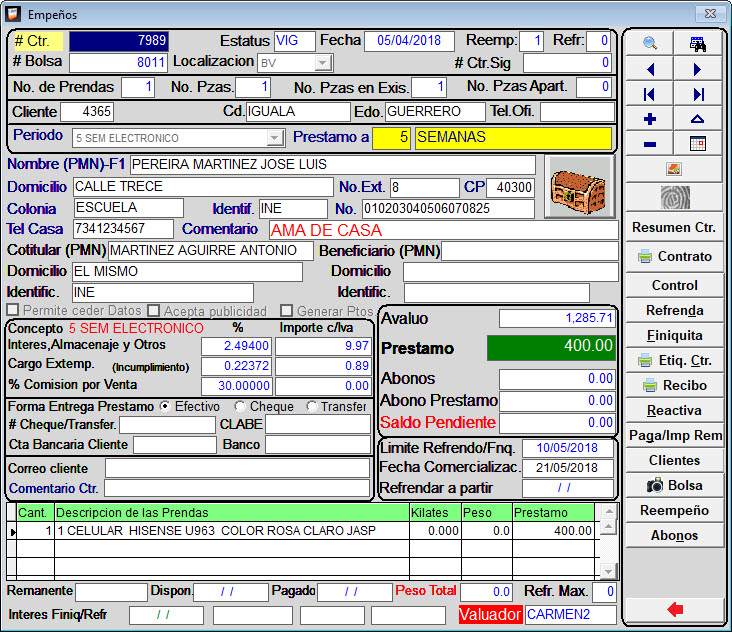Choose the Transfer radio button

point(312,407)
